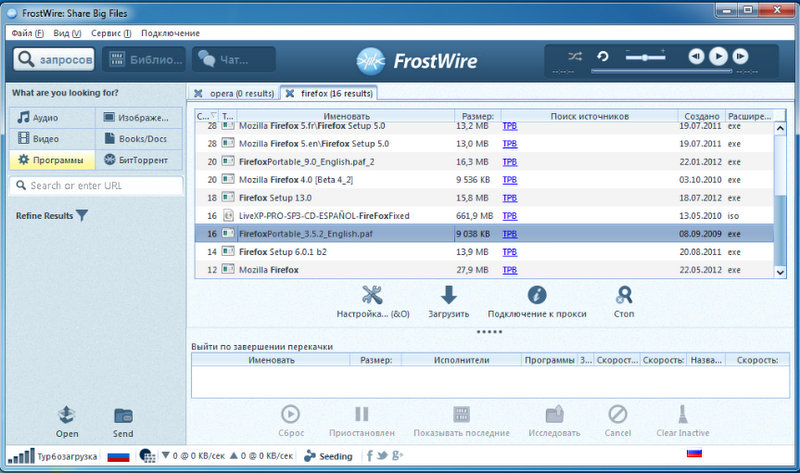This screenshot has width=800, height=473.
Task: Open the Вид menu
Action: click(67, 33)
